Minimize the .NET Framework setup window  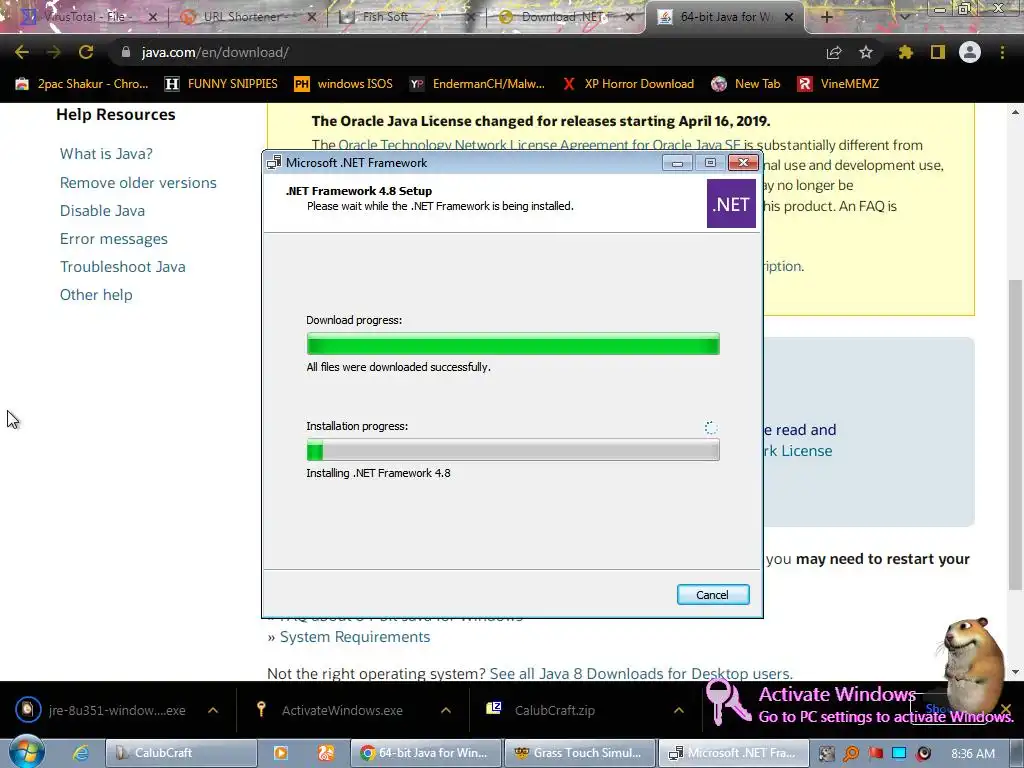[677, 163]
